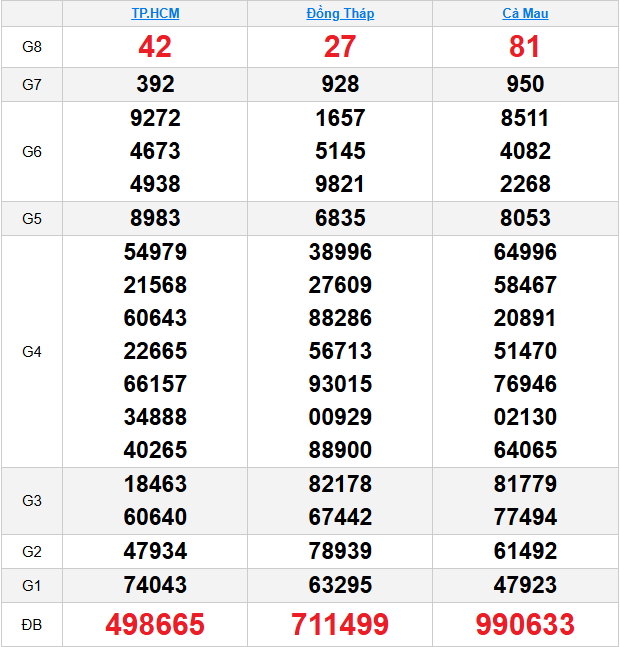This screenshot has width=620, height=647.
Task: Select the G4 number 54979
Action: pos(156,252)
